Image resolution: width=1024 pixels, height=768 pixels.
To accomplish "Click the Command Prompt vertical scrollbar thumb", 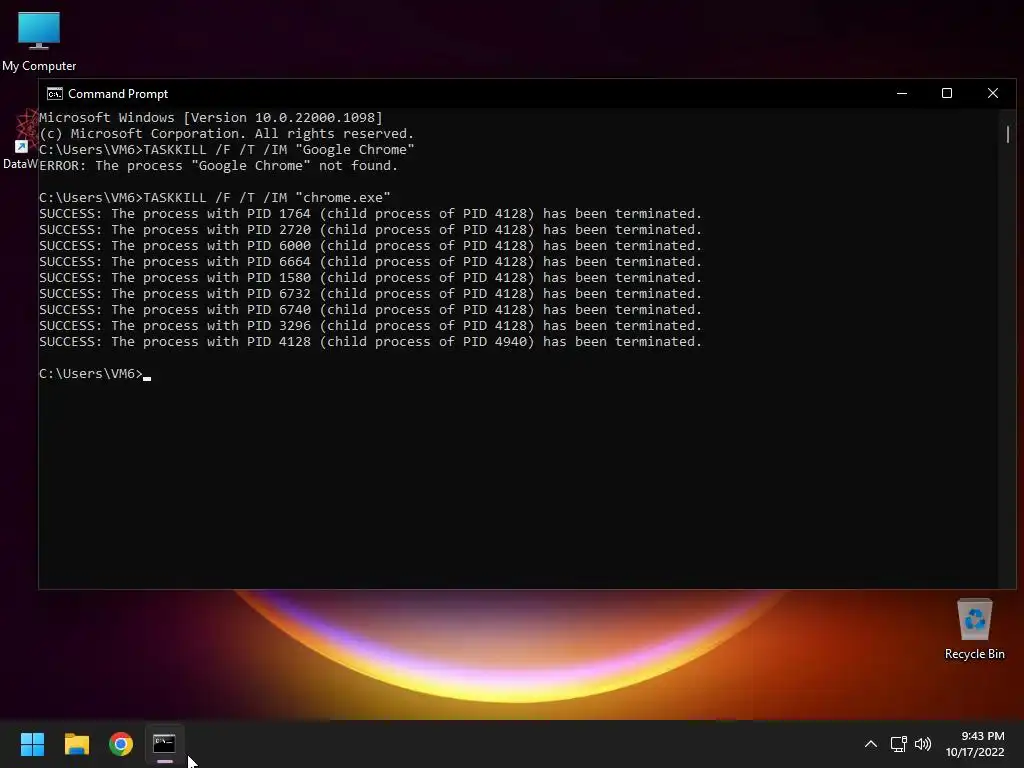I will click(x=1008, y=135).
